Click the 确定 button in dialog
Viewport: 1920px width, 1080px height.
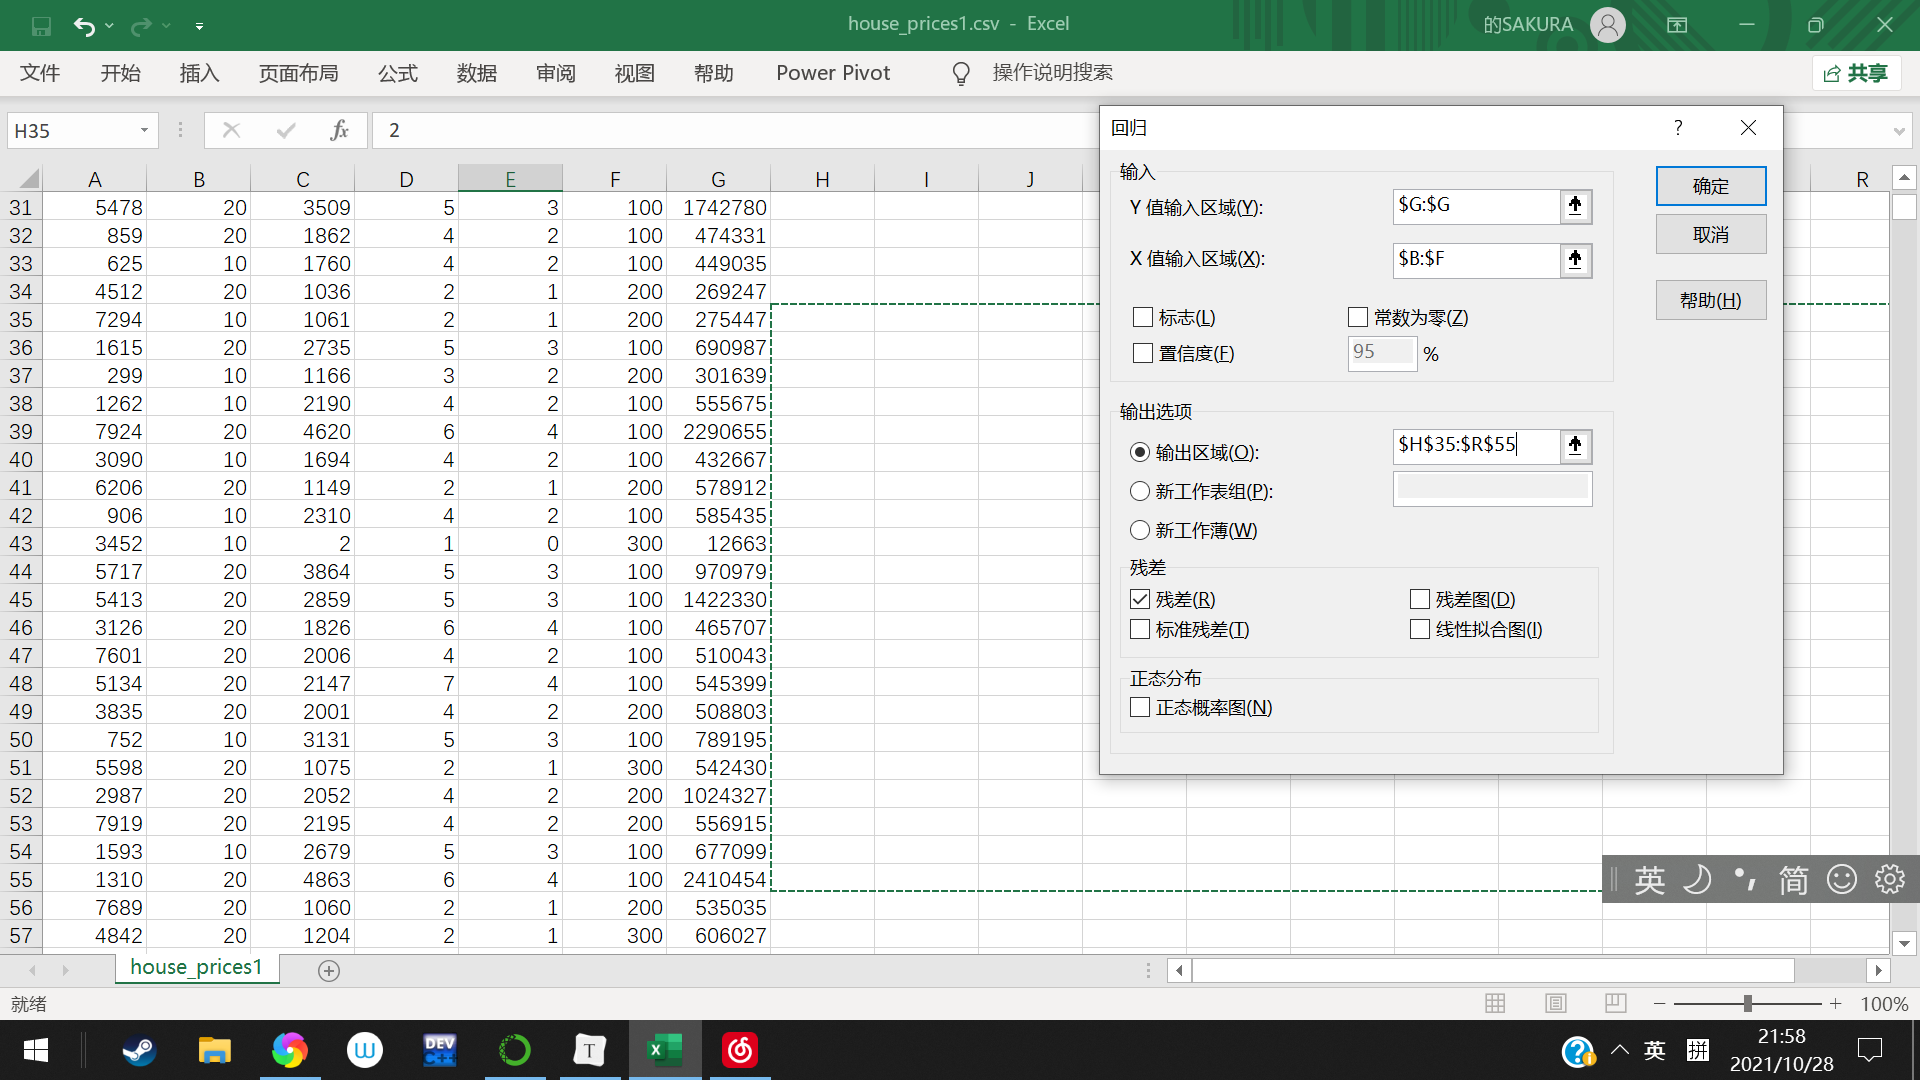(x=1710, y=186)
